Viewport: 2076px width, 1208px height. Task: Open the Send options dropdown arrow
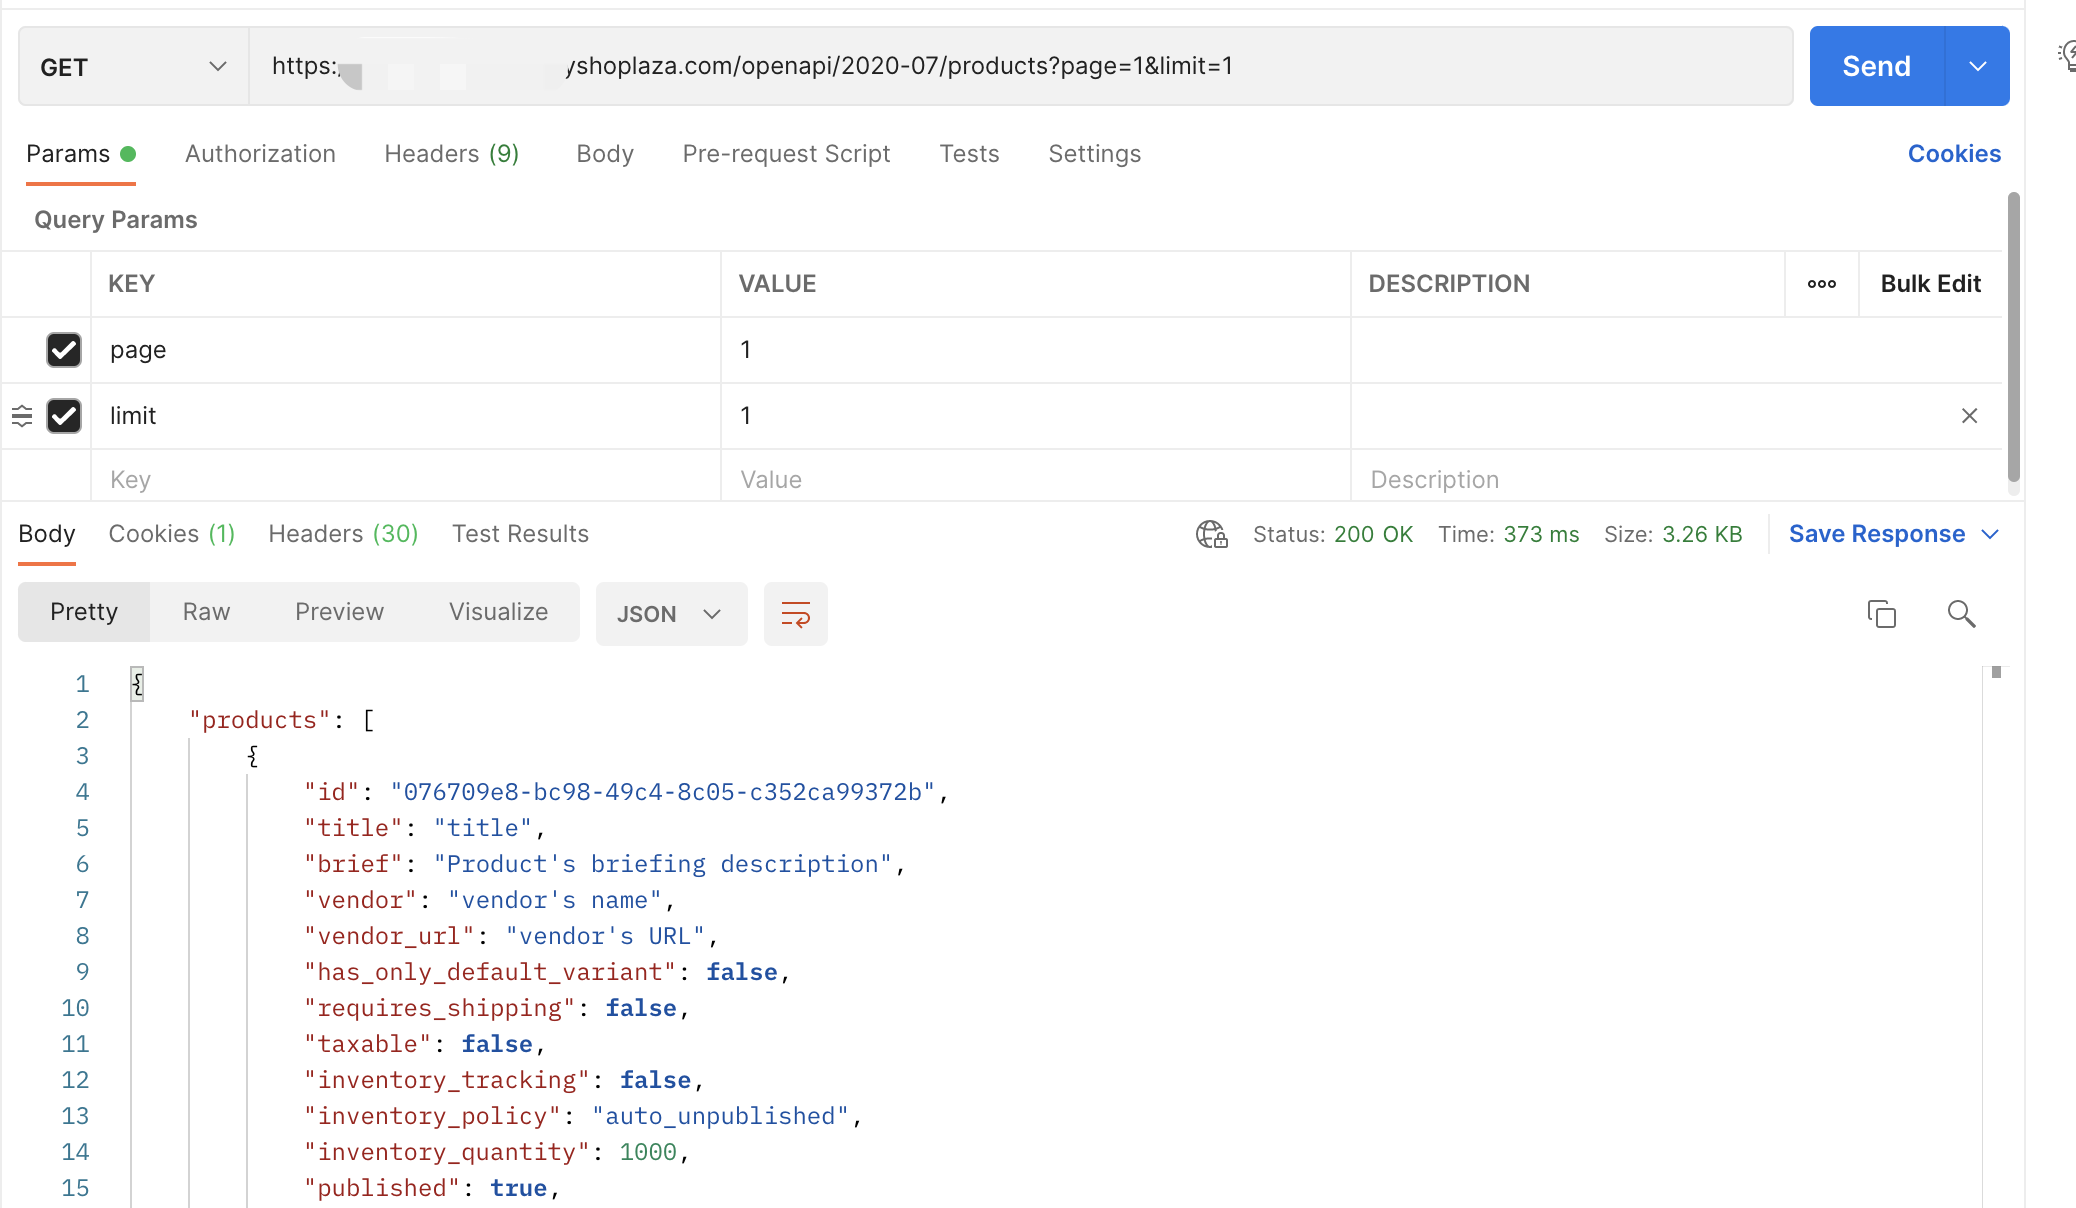click(1977, 66)
